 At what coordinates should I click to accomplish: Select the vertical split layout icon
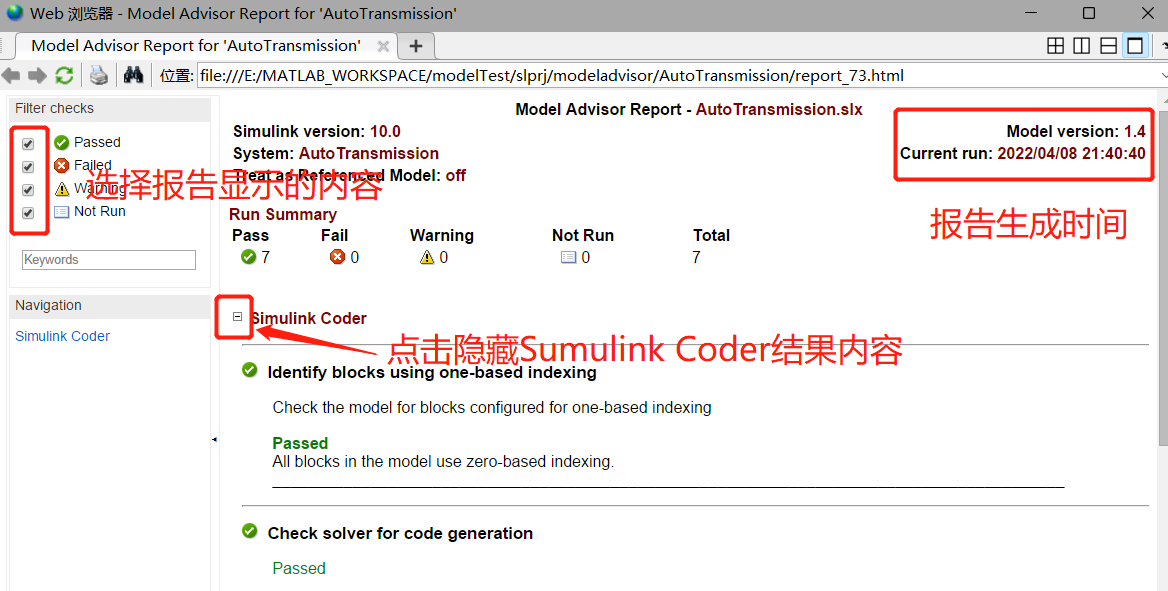[x=1081, y=45]
